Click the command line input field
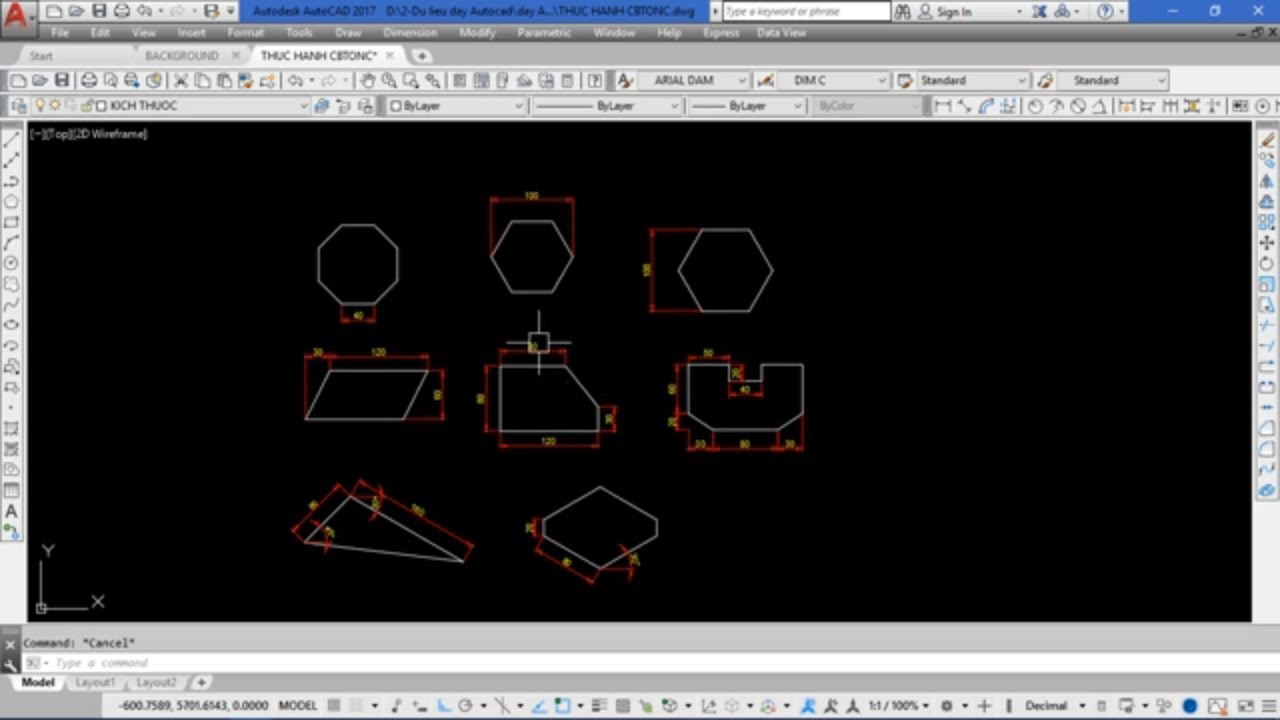This screenshot has height=720, width=1280. click(x=640, y=662)
